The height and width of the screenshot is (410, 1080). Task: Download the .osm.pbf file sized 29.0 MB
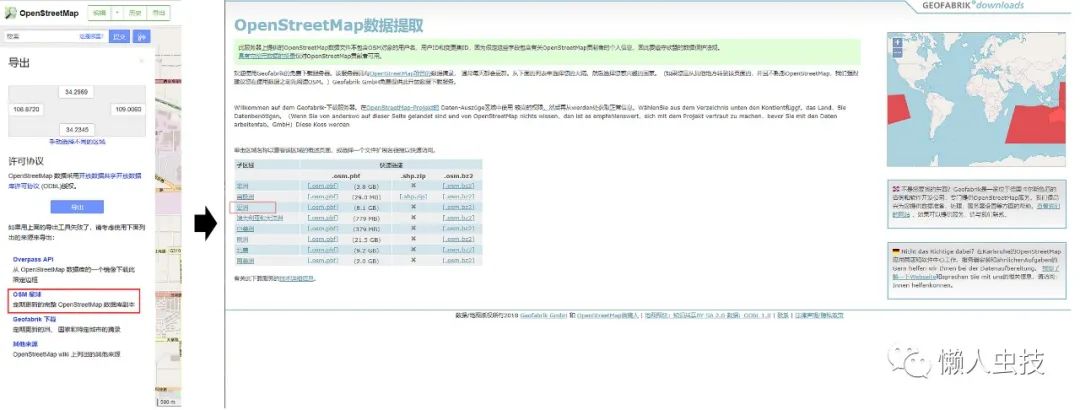tap(323, 196)
